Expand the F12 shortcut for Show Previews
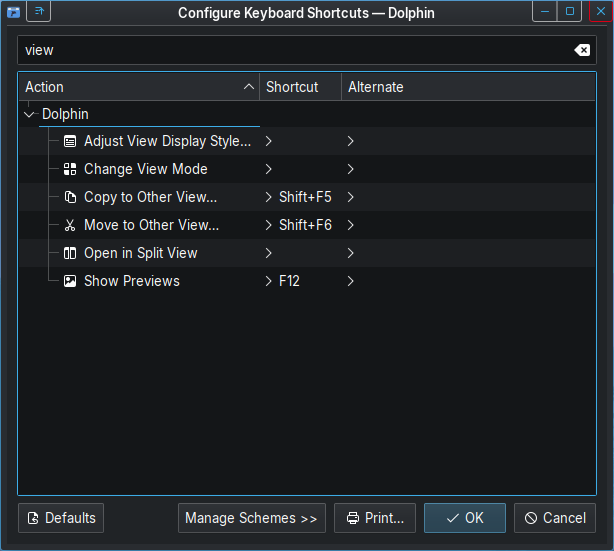 pos(268,281)
